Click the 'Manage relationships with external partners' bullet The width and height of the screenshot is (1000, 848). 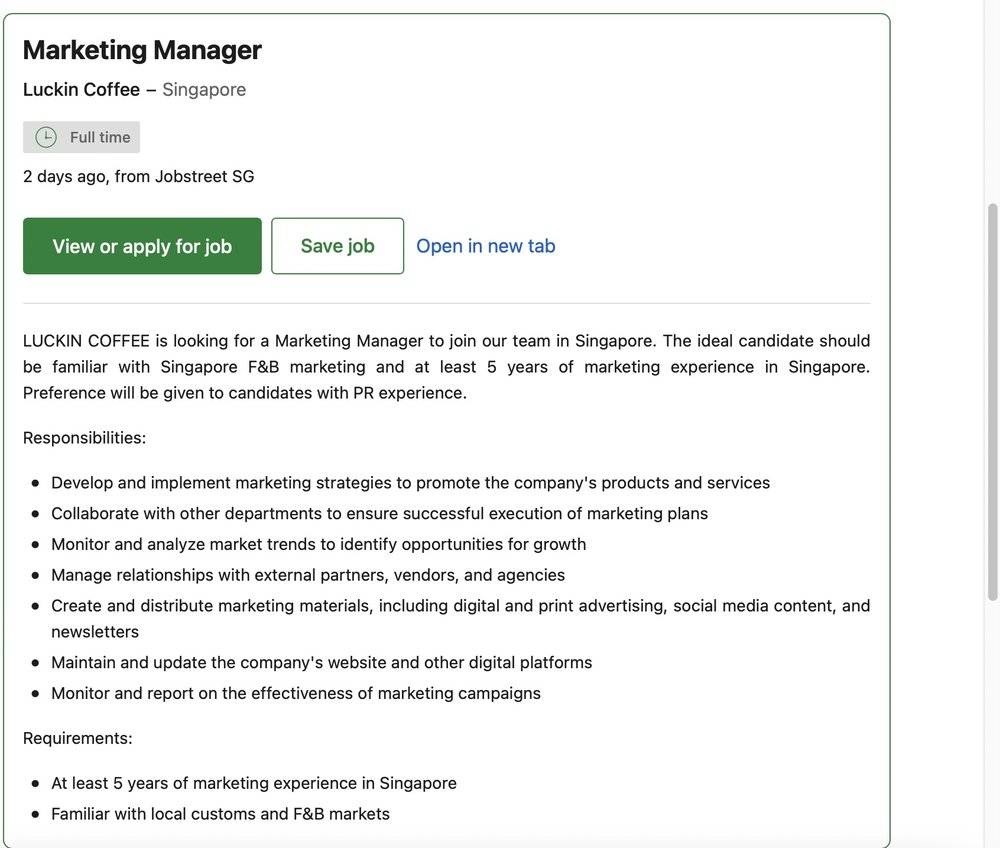[x=308, y=575]
